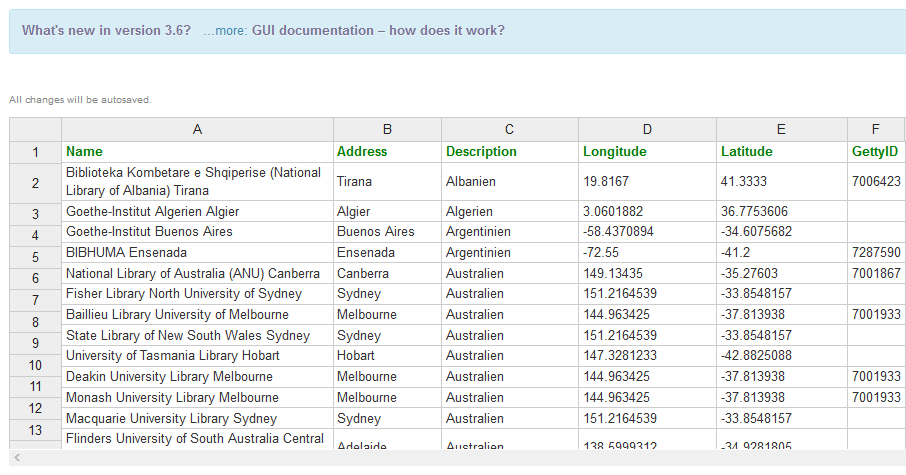Select the longitude cell '19.8167'

pos(647,181)
